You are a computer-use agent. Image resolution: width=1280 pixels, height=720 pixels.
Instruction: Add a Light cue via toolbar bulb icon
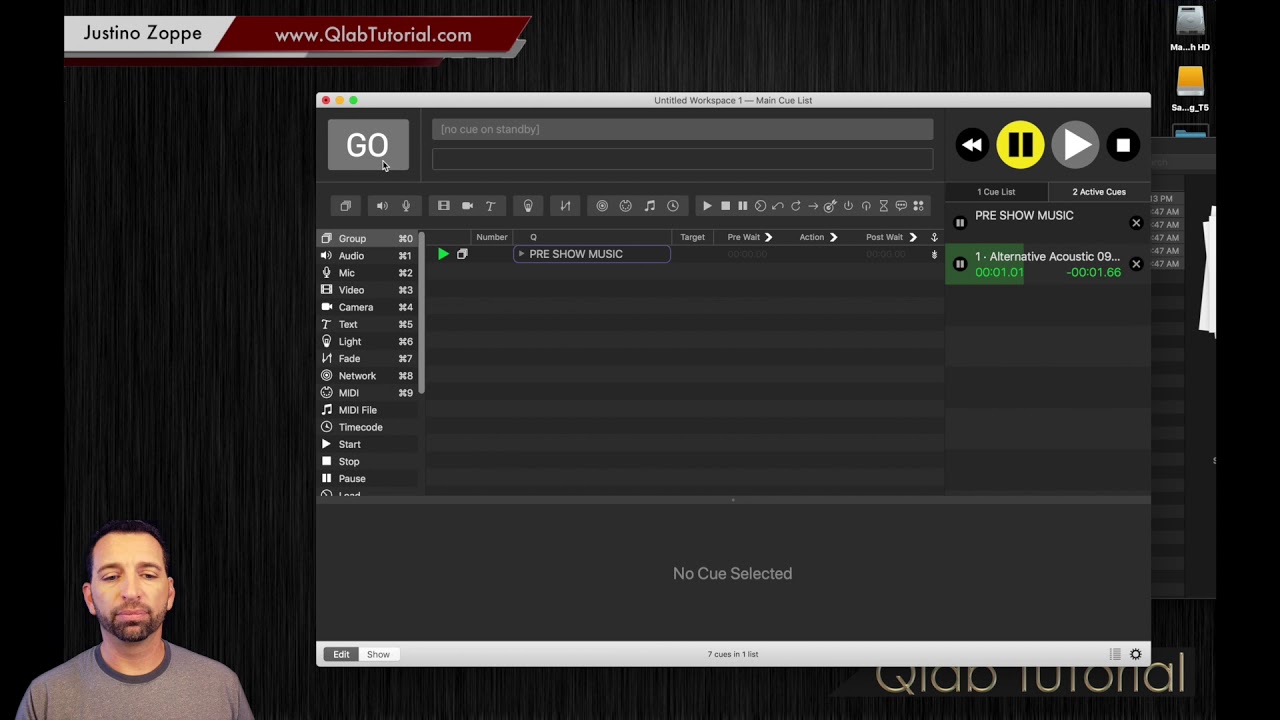click(x=528, y=206)
